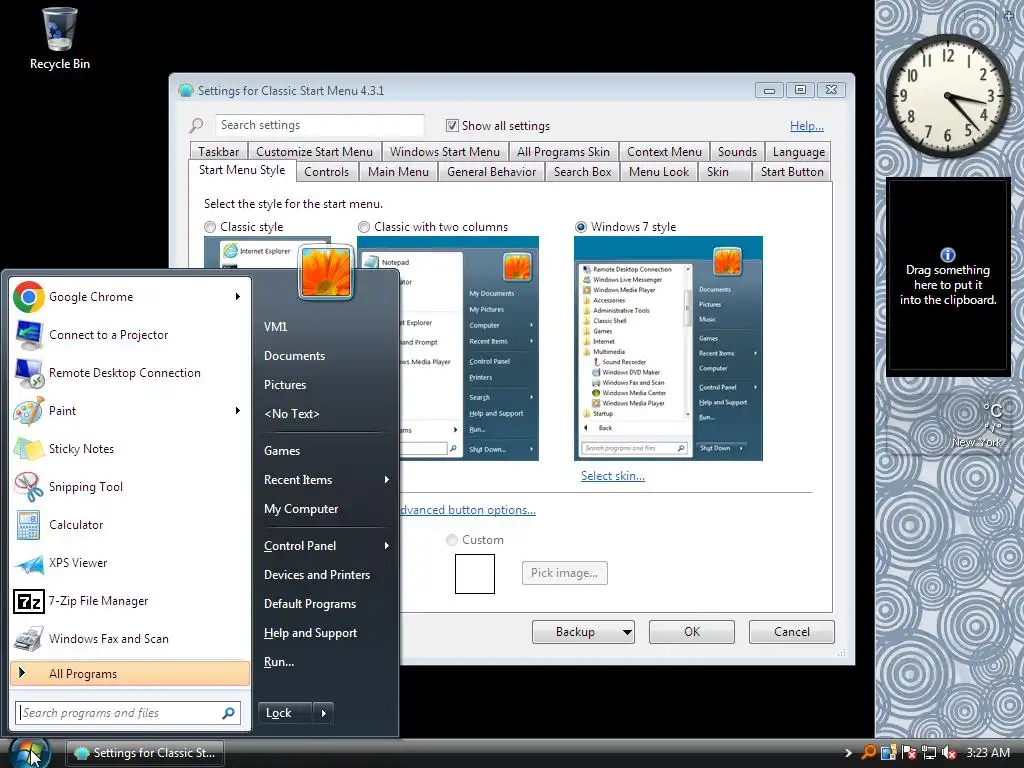
Task: Switch to the Search Box tab
Action: coord(582,172)
